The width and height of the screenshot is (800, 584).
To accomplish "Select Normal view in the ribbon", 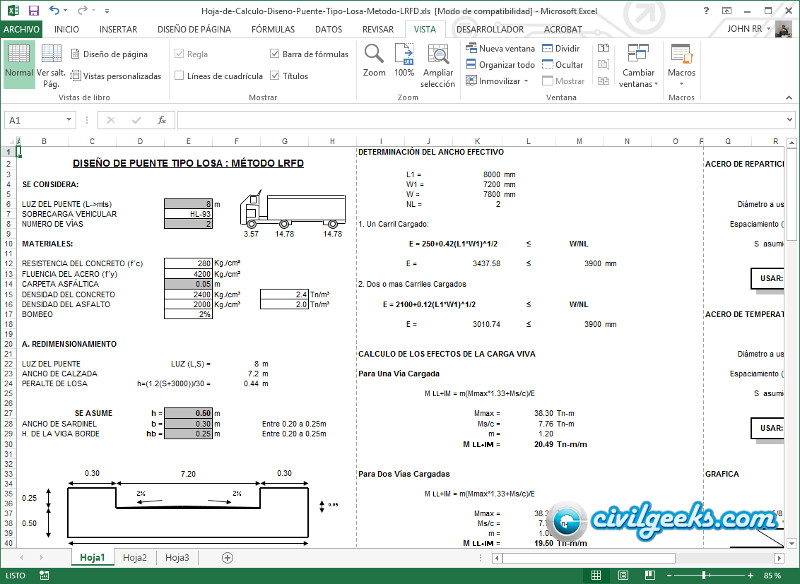I will pyautogui.click(x=19, y=64).
